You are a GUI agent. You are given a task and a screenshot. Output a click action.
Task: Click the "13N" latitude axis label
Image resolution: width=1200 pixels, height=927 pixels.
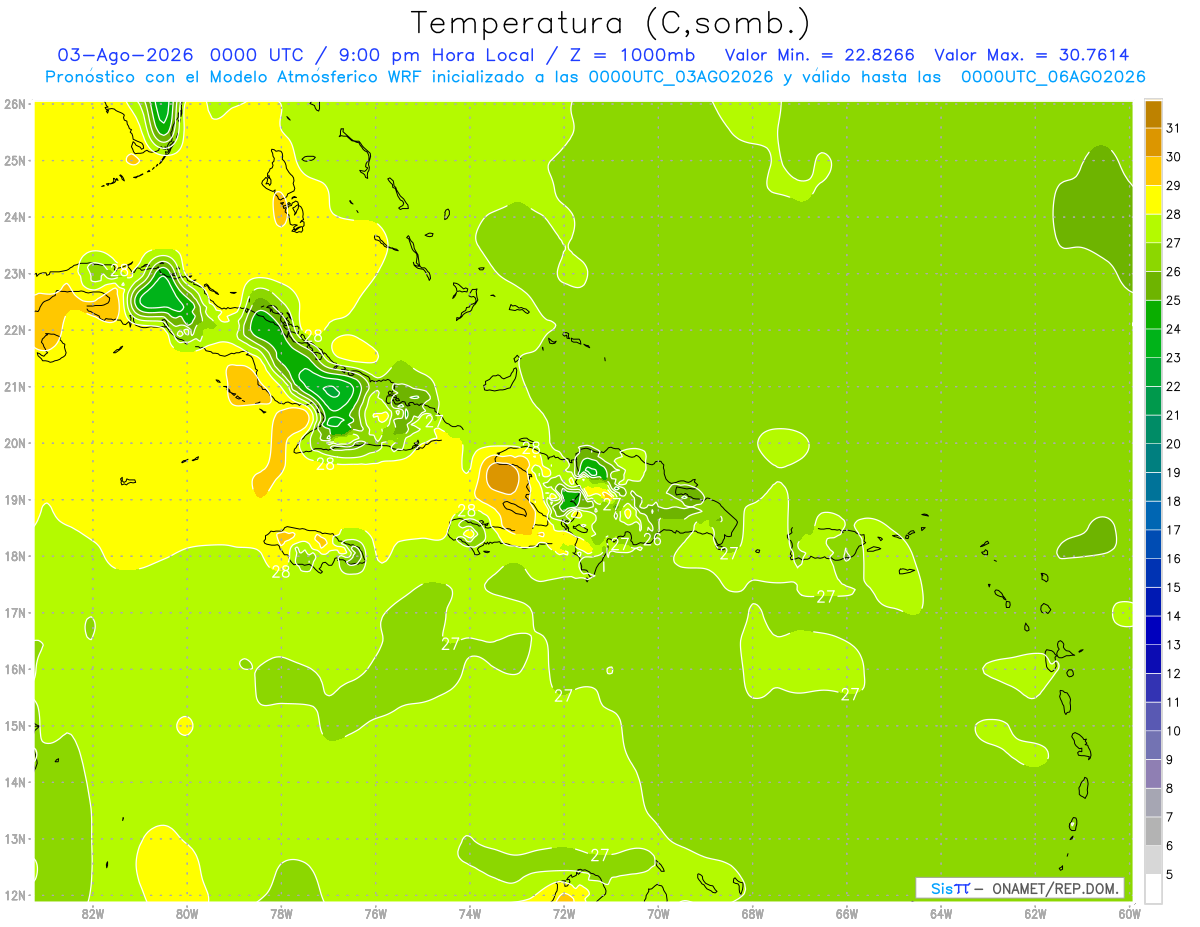coord(14,838)
